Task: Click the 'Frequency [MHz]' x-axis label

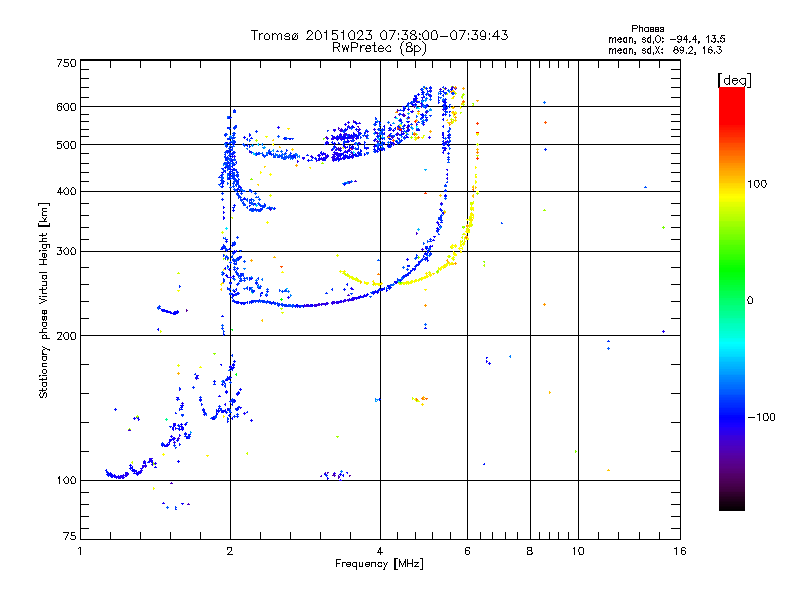Action: 379,564
